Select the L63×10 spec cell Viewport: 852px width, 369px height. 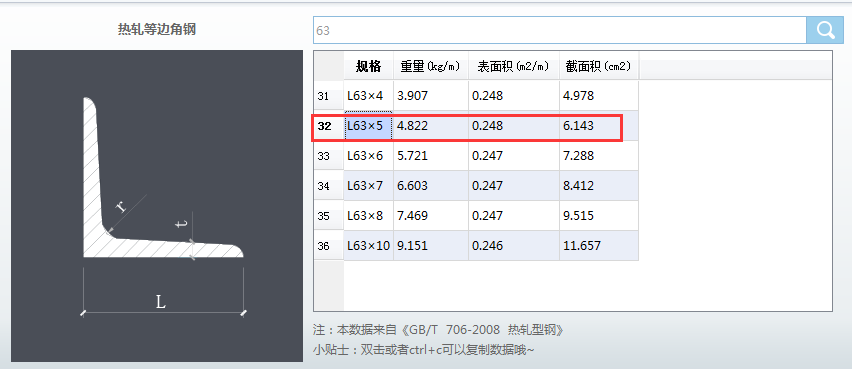pos(368,246)
